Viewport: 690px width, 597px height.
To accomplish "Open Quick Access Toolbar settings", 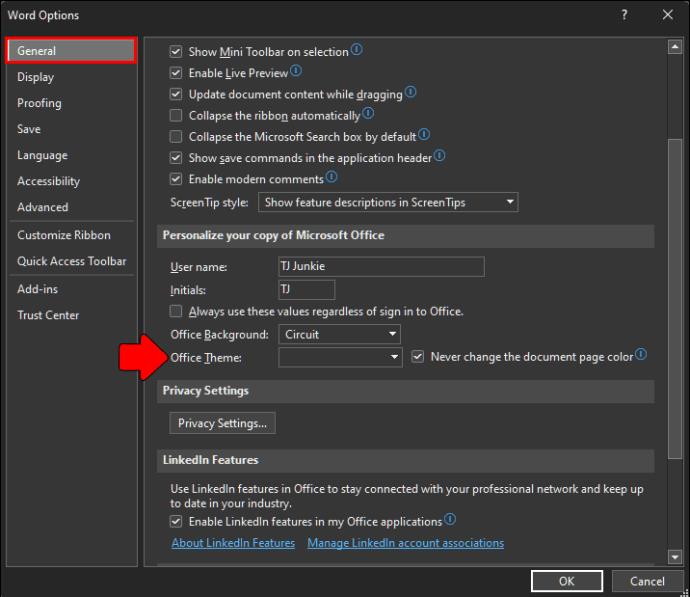I will pyautogui.click(x=71, y=261).
